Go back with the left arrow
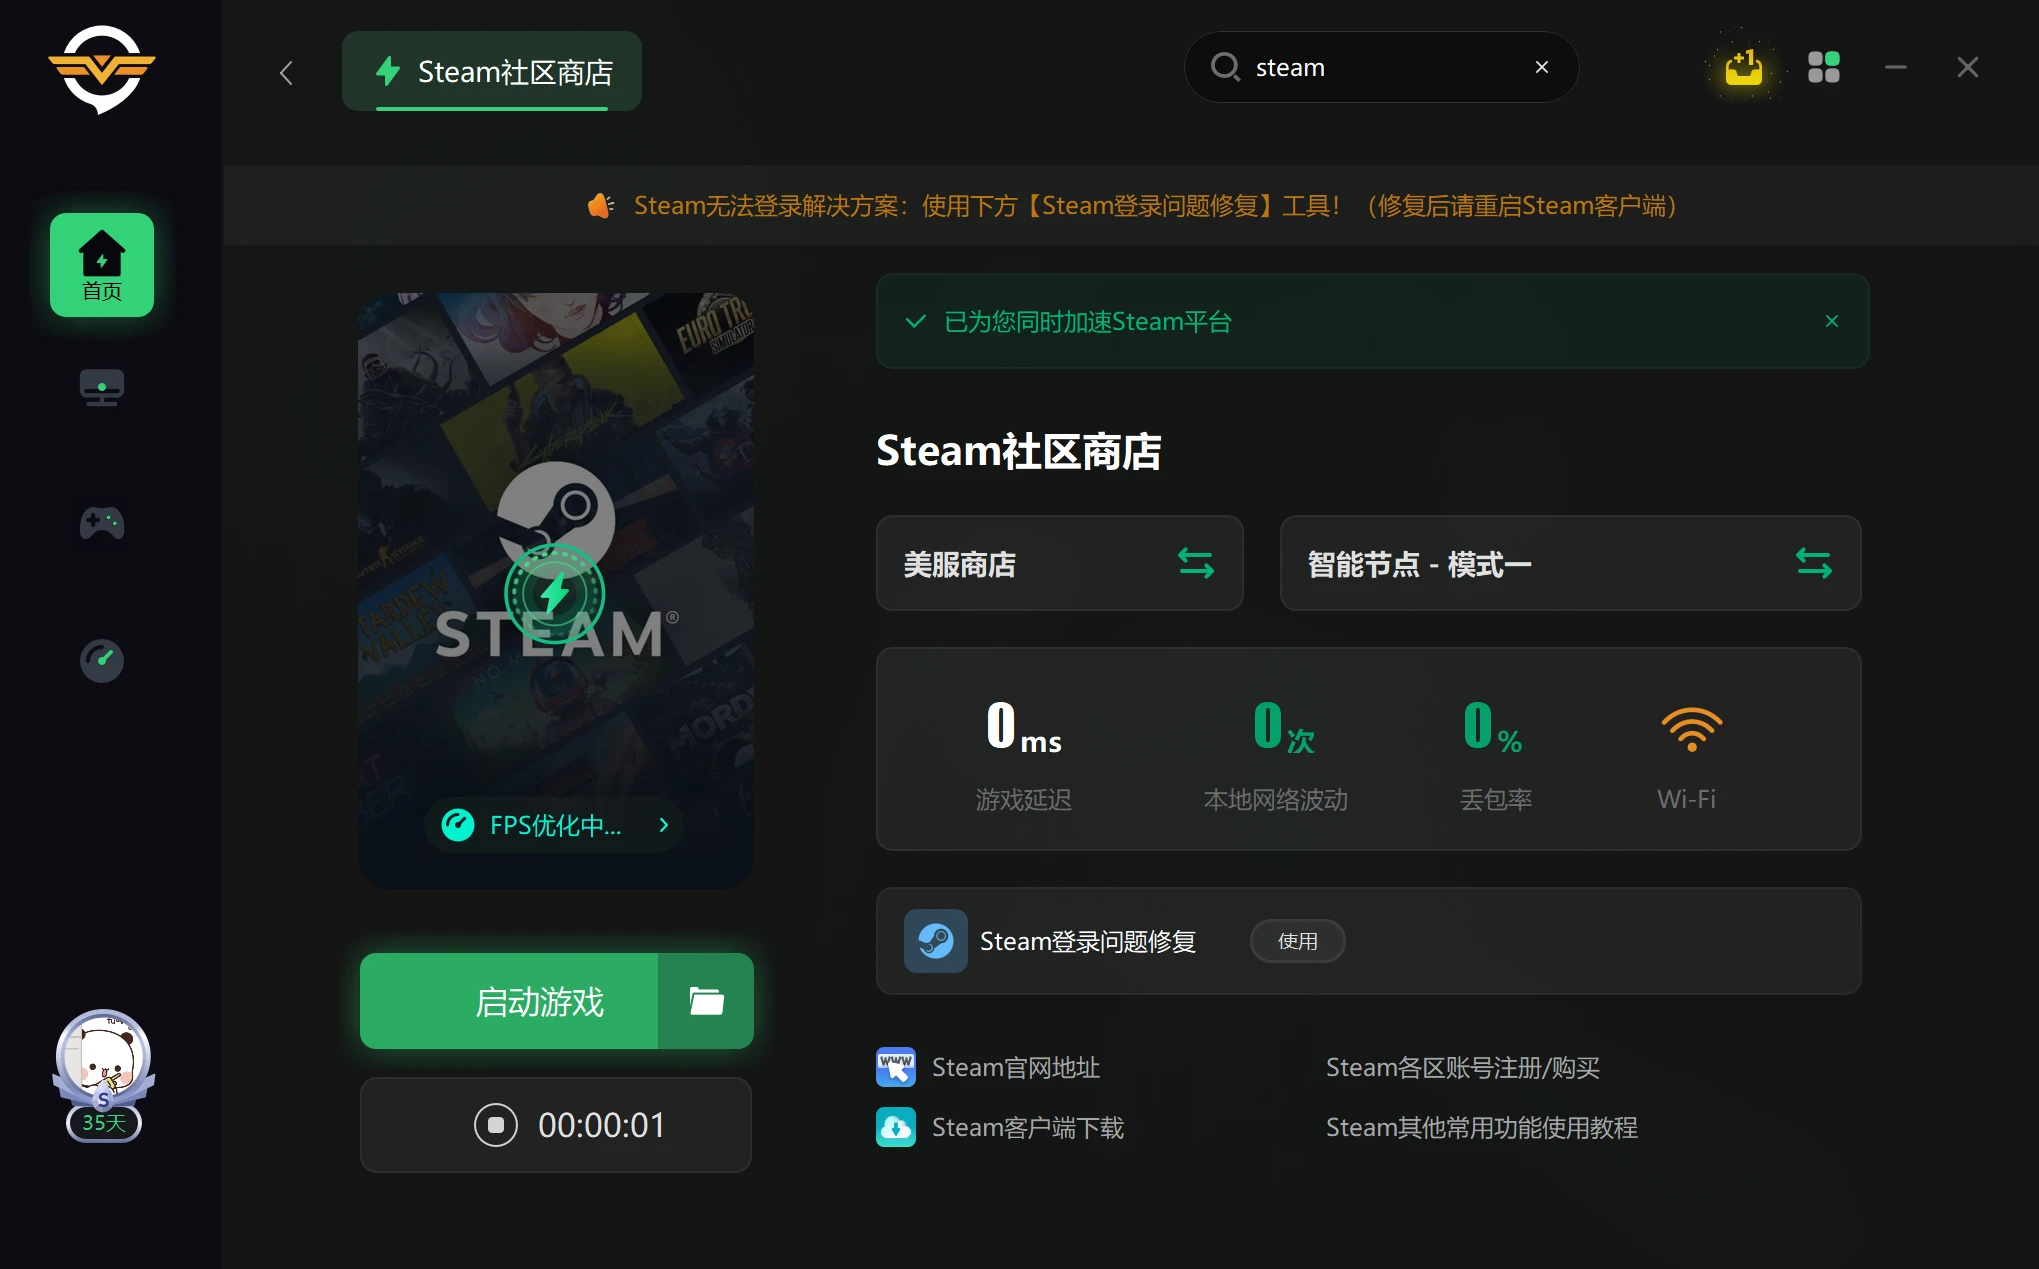 tap(287, 72)
